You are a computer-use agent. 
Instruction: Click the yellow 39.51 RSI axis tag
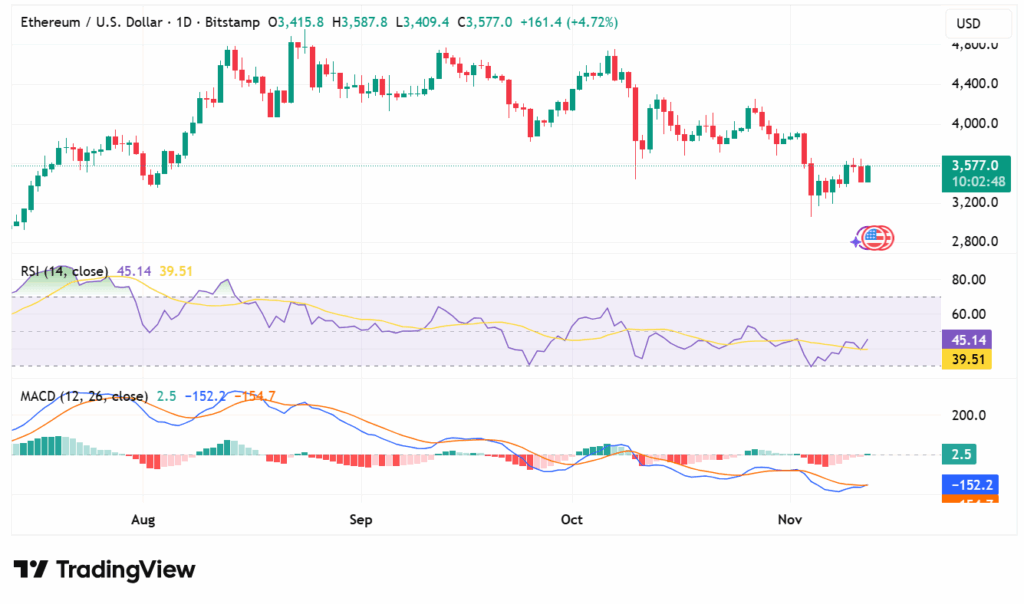968,359
